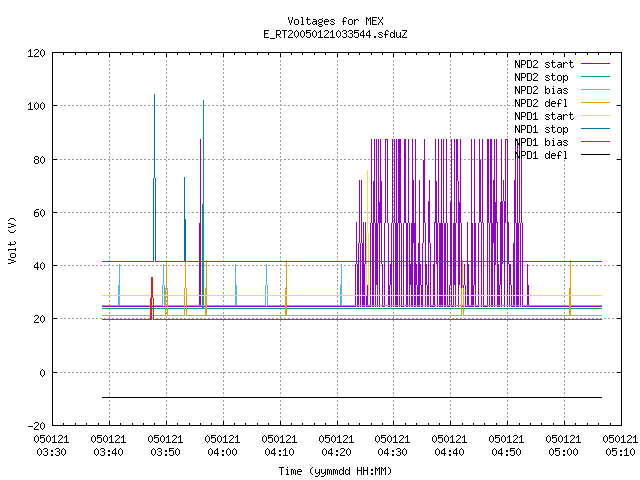Click the x-axis tick label 050121 04:00

[x=222, y=446]
